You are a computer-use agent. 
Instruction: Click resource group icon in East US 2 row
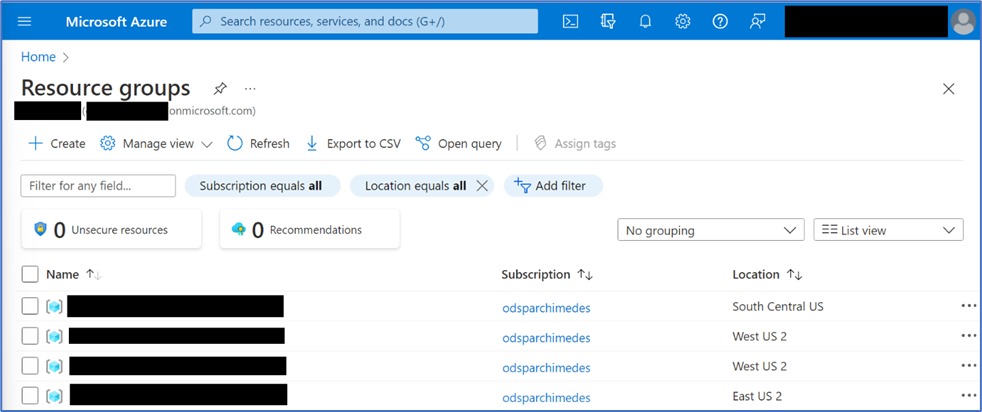coord(54,396)
